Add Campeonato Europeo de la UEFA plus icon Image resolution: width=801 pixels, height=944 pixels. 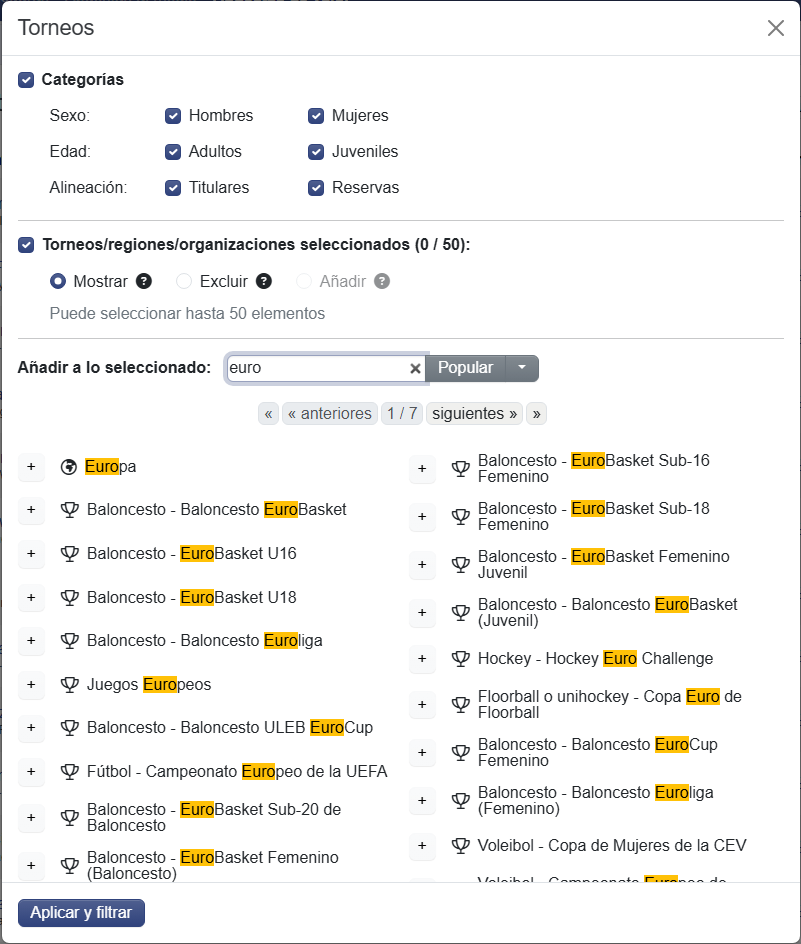pos(31,771)
